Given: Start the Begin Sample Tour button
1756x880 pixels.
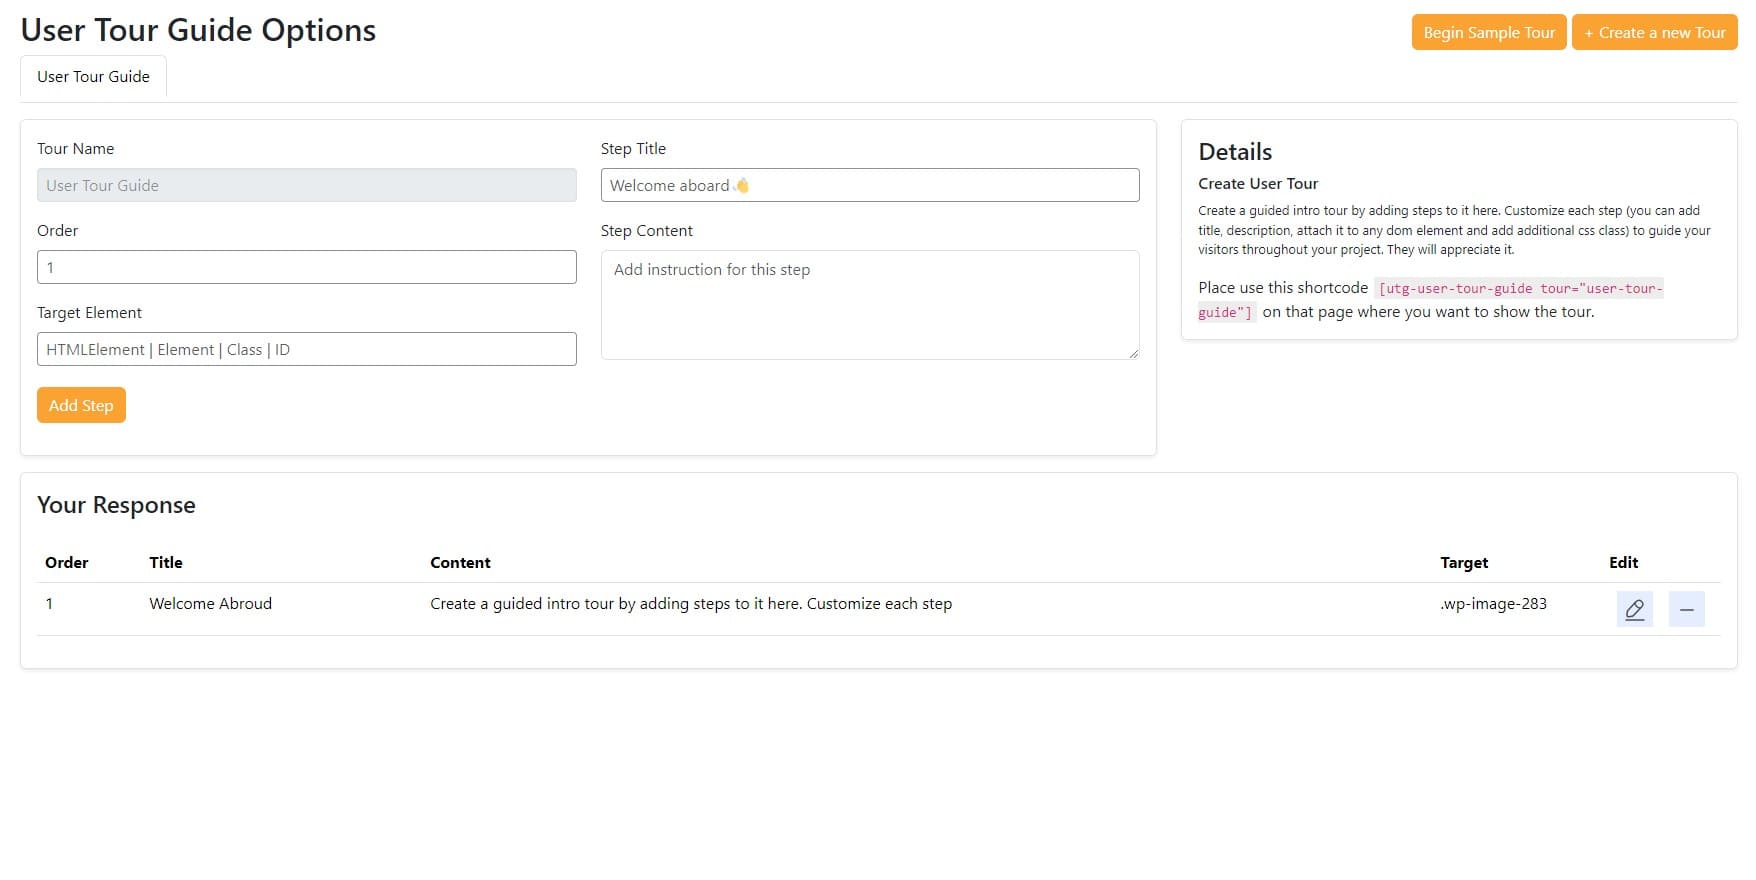Looking at the screenshot, I should click(1488, 32).
